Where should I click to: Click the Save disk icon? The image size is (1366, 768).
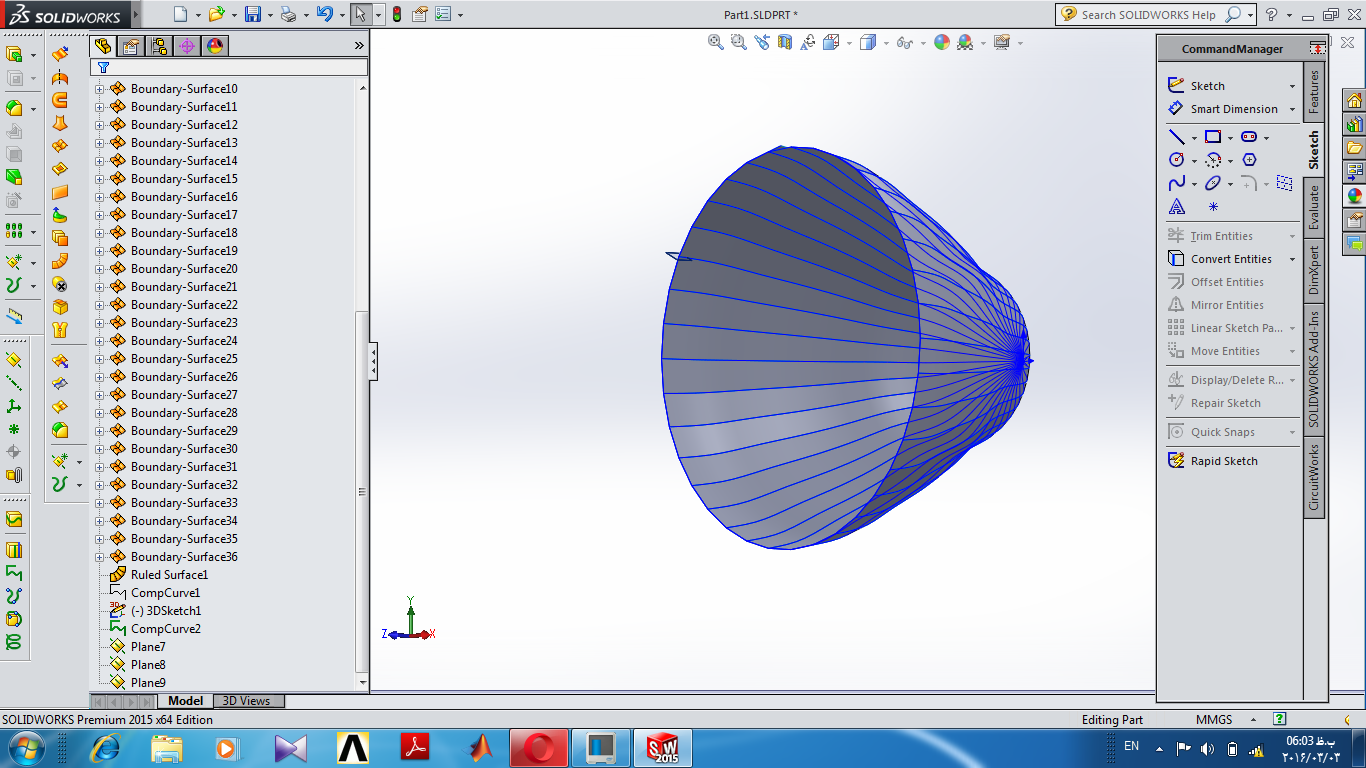[253, 14]
